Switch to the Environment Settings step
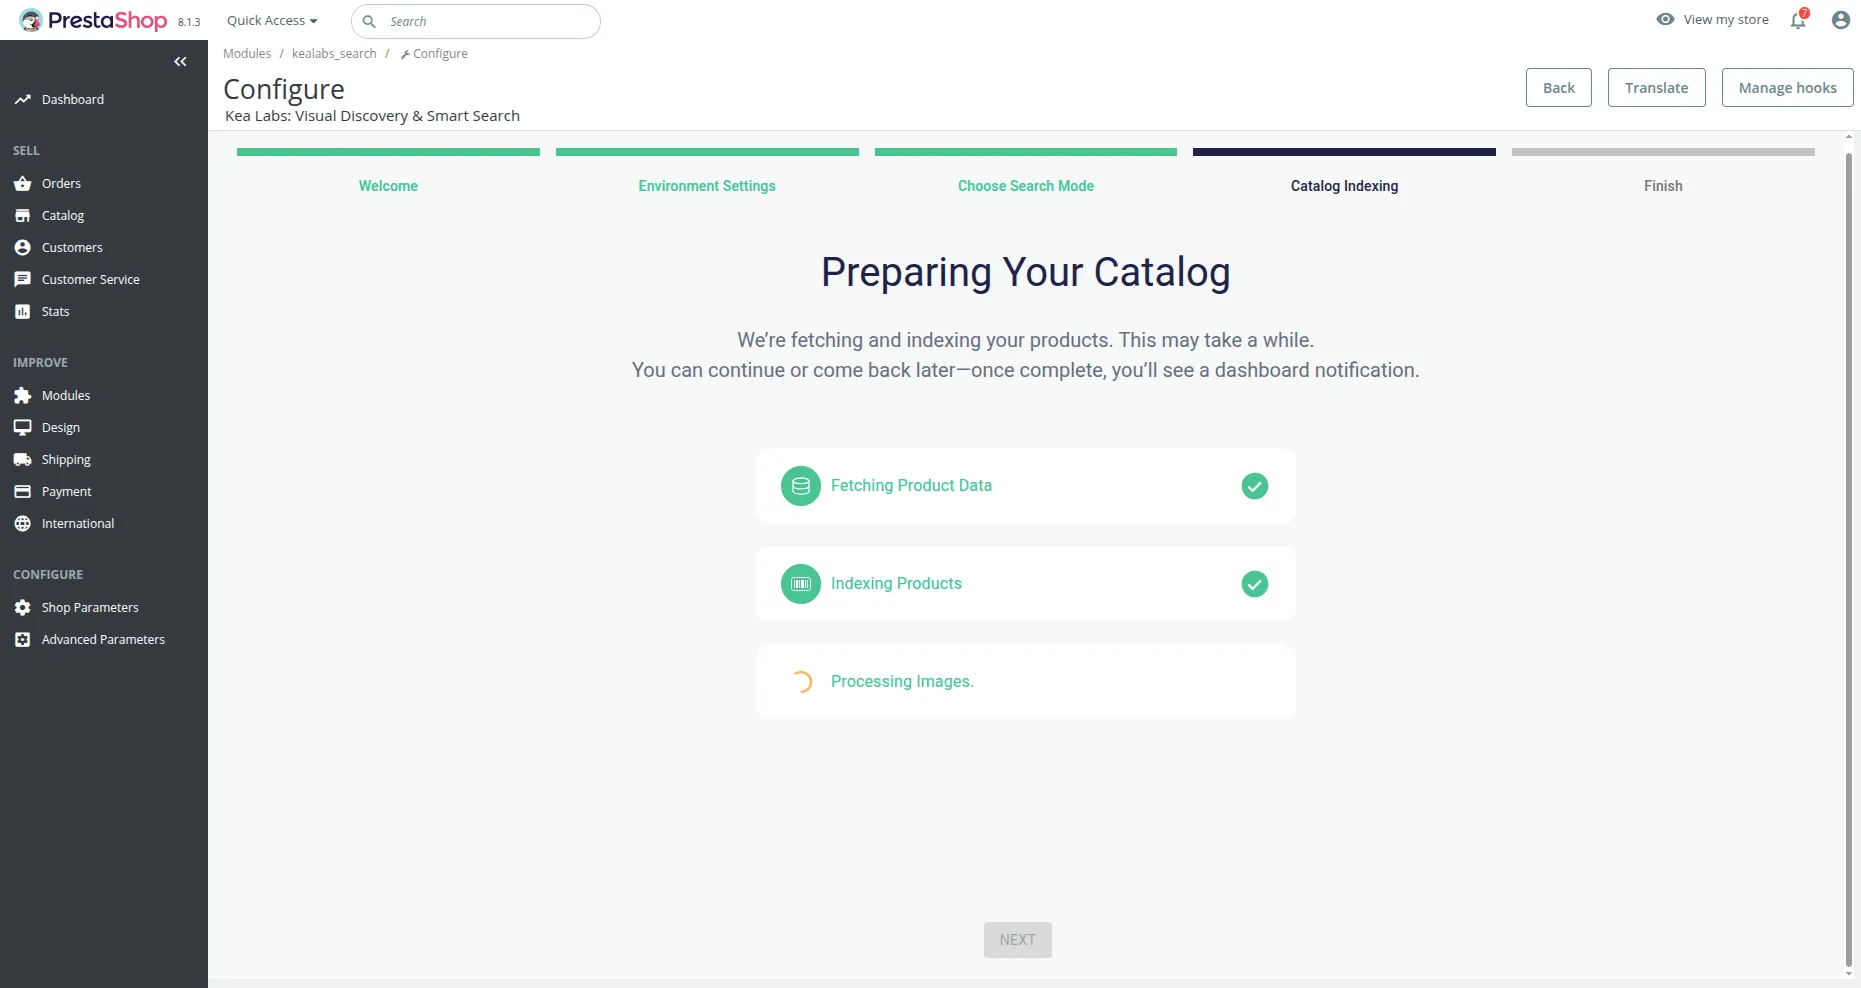The height and width of the screenshot is (988, 1861). tap(706, 186)
